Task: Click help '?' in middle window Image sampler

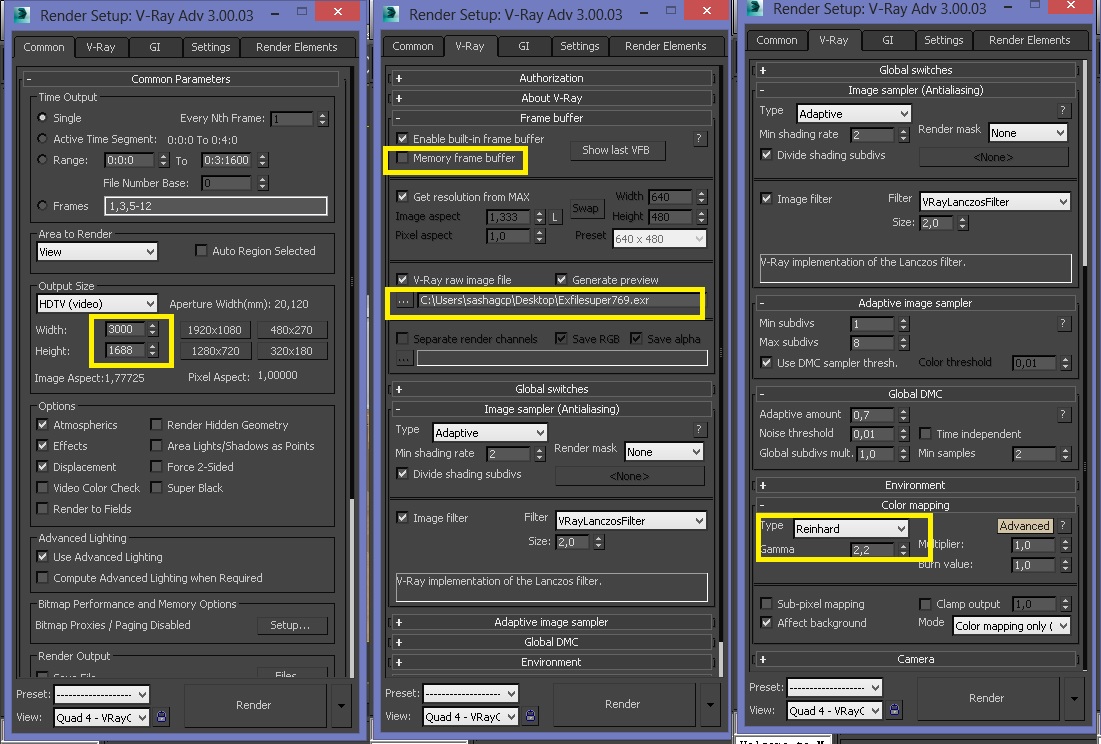Action: point(699,429)
